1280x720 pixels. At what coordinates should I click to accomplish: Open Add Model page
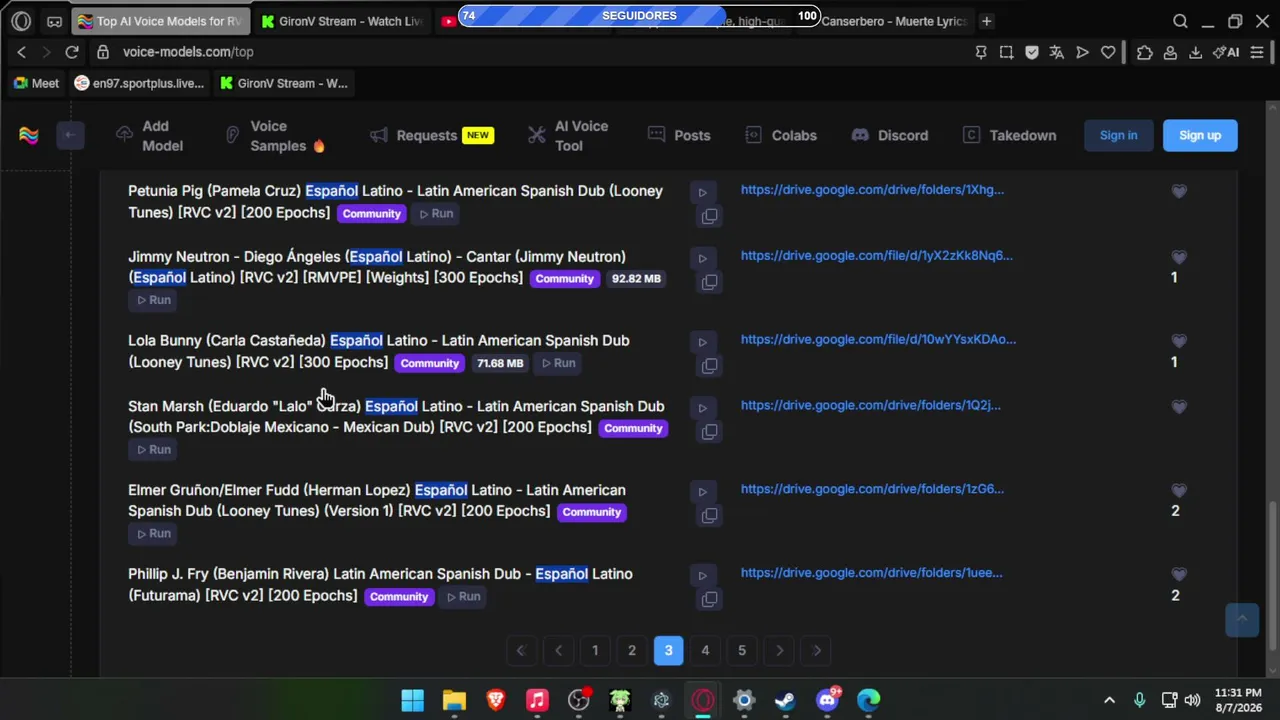150,135
